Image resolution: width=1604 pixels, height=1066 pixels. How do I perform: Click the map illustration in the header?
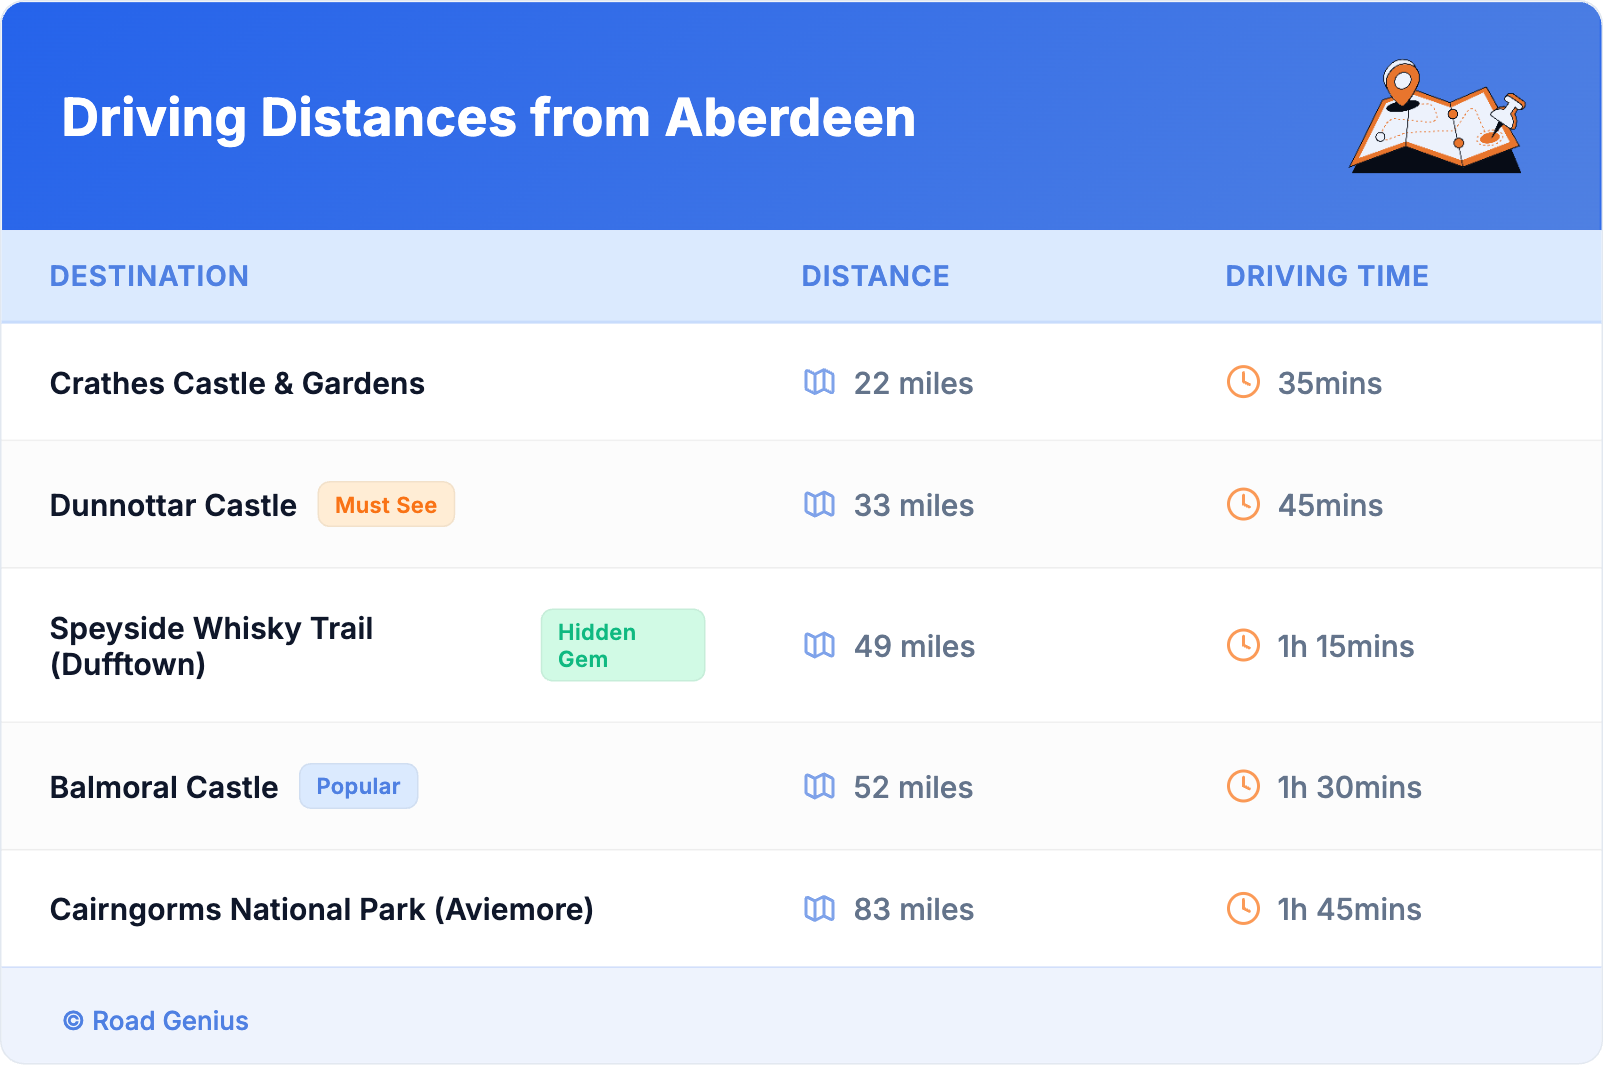point(1437,118)
